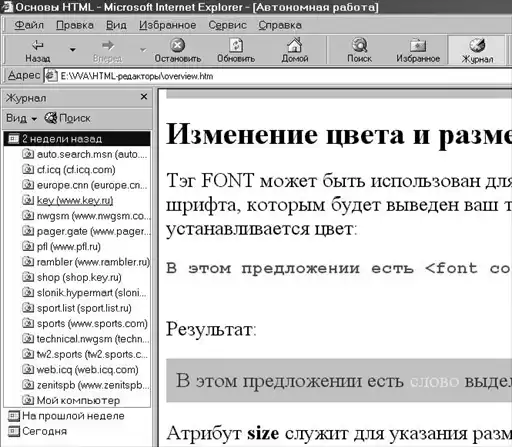Toggle the Журнал history toolbar button
This screenshot has width=512, height=447.
(477, 50)
